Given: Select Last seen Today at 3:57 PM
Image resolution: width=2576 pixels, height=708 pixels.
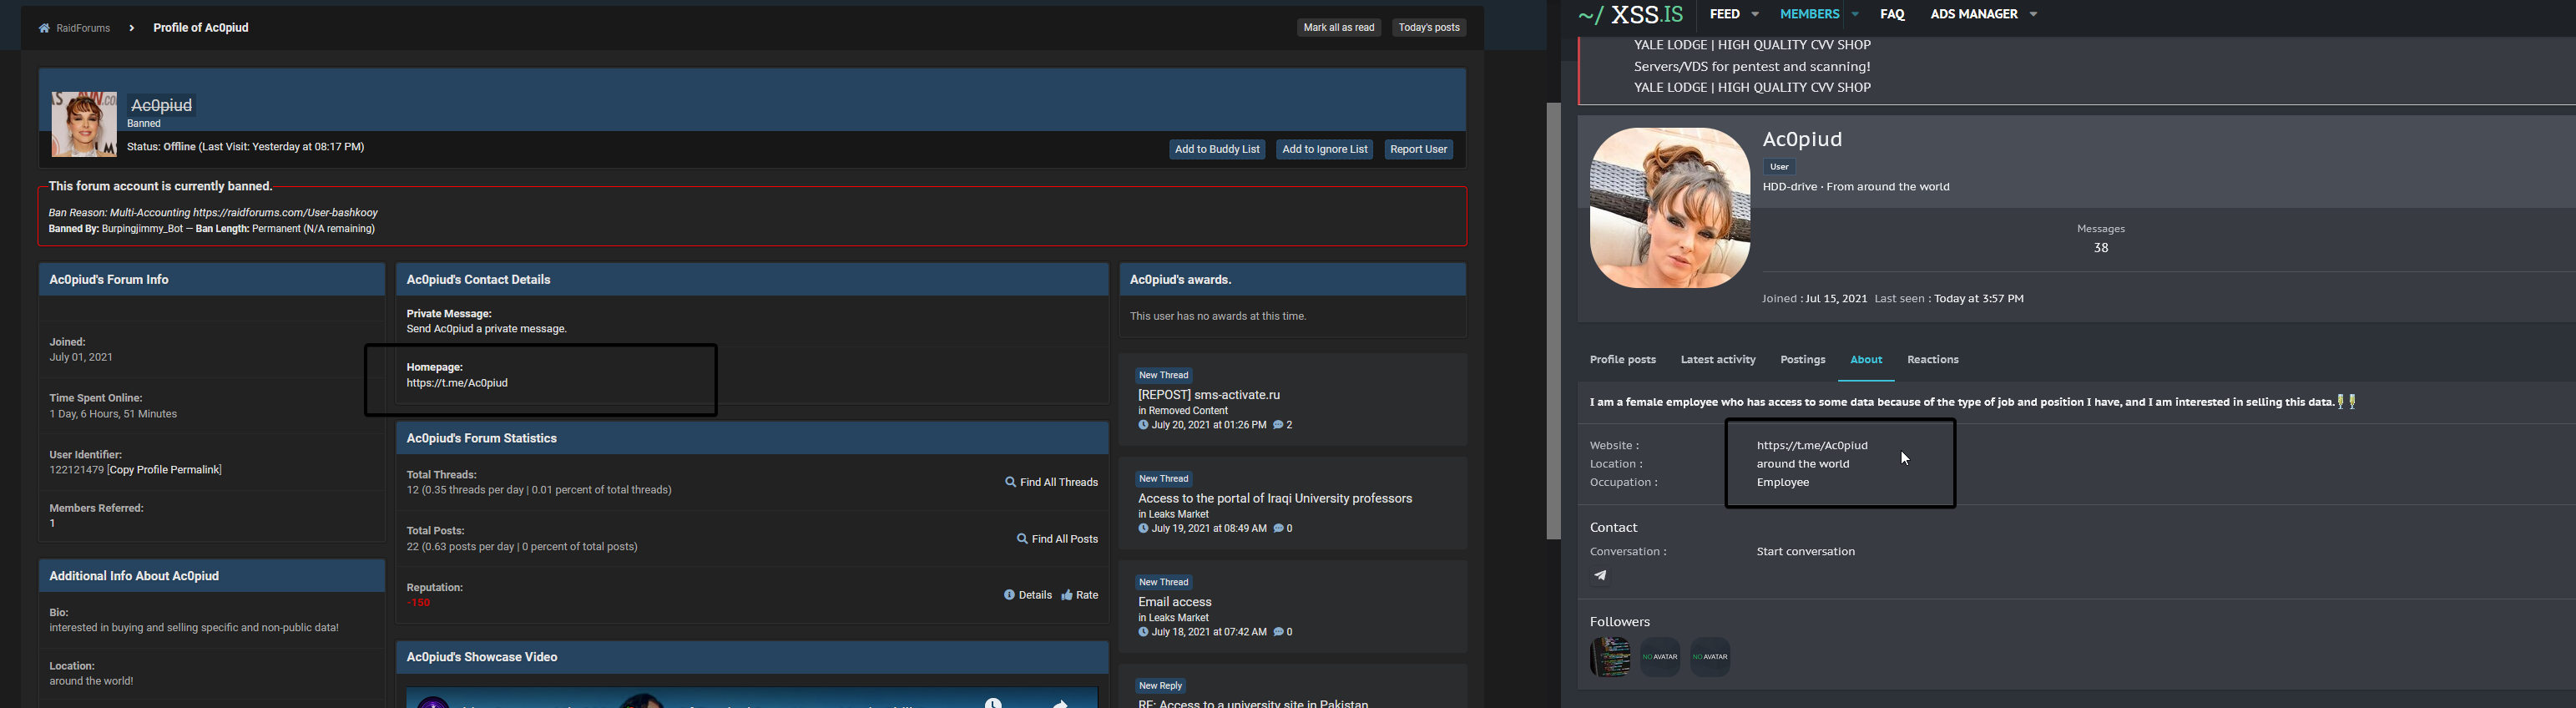Looking at the screenshot, I should click(x=1978, y=299).
